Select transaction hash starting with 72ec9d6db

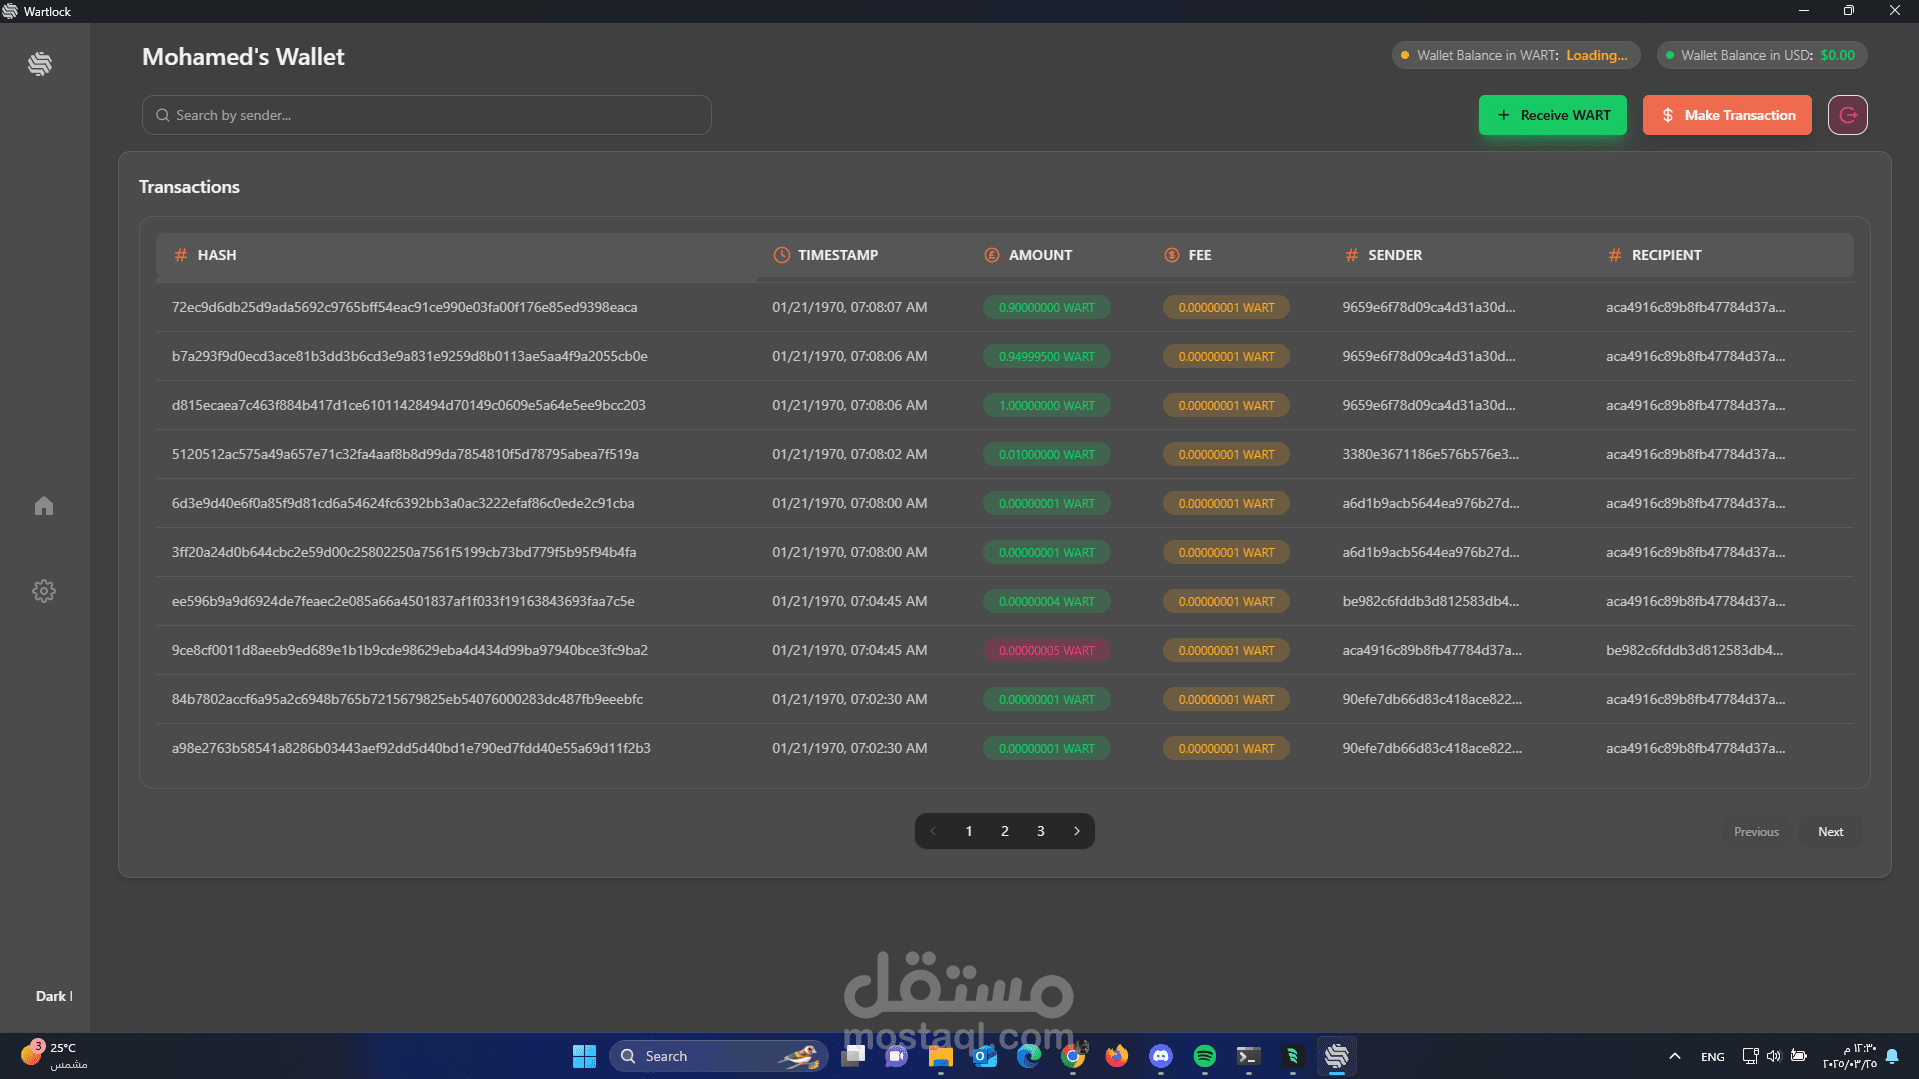pyautogui.click(x=404, y=307)
